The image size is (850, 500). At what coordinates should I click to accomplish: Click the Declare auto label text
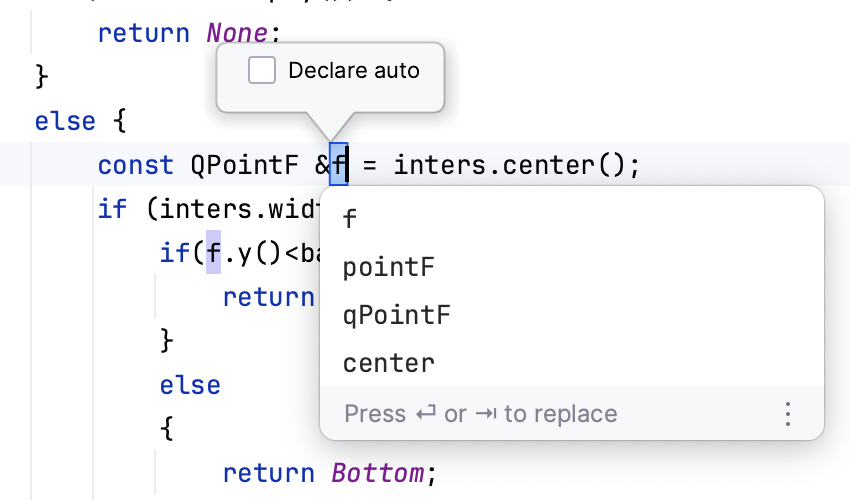(x=353, y=71)
